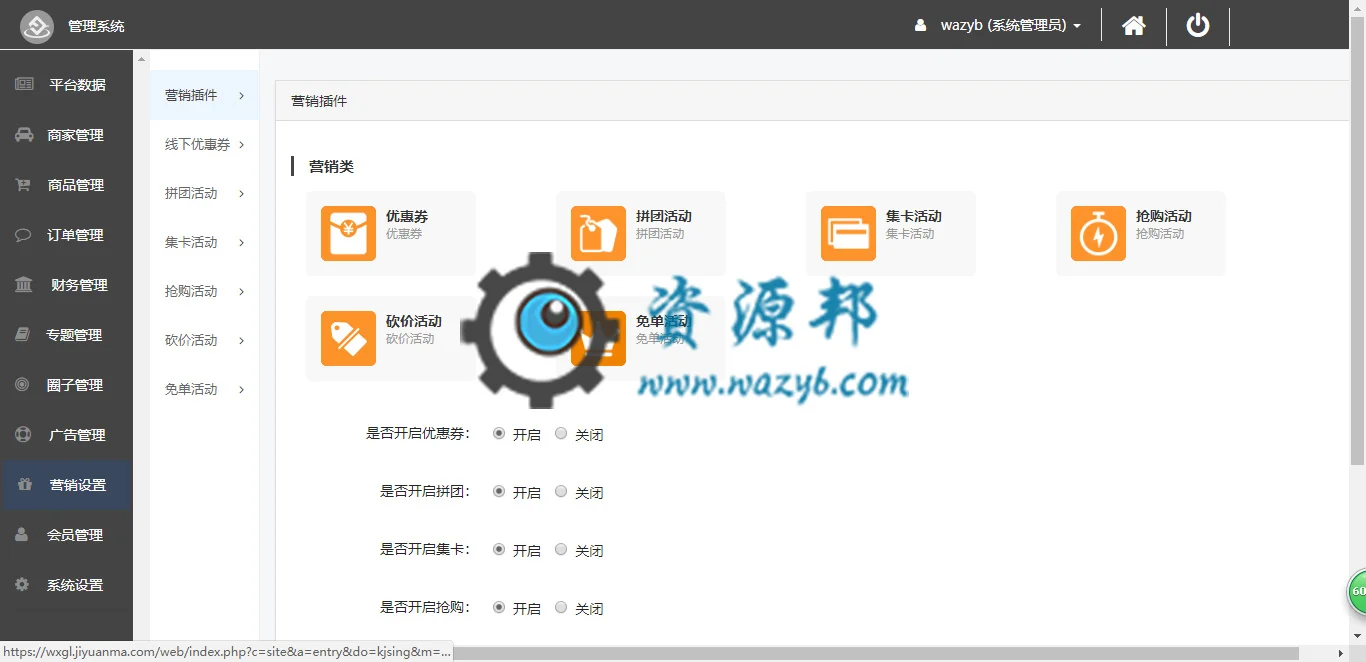1366x662 pixels.
Task: Click the green 60 badge at right edge
Action: [1357, 591]
